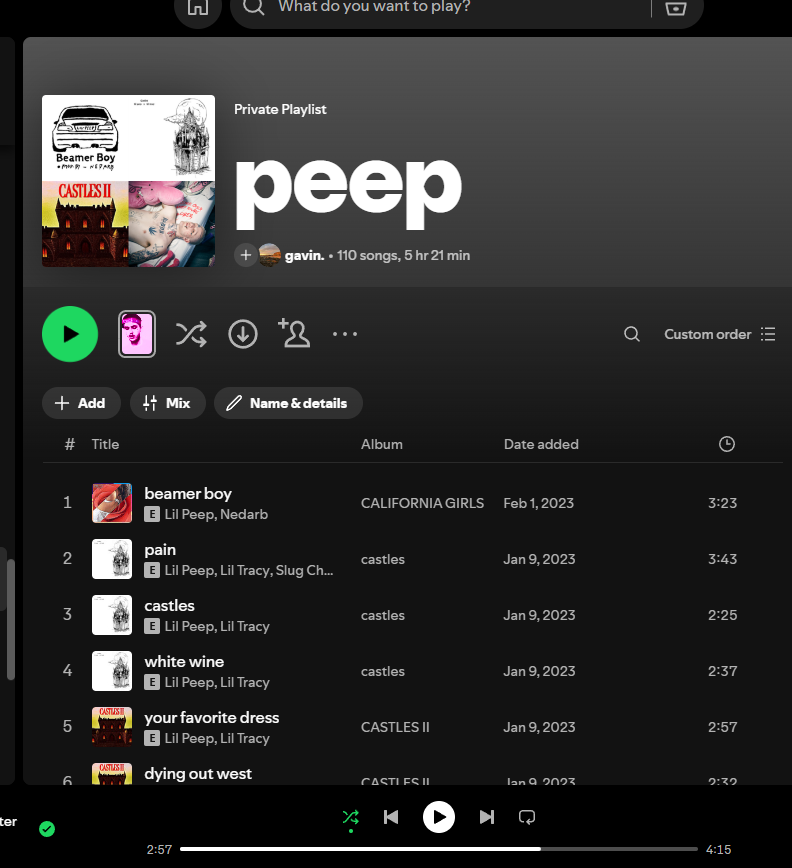Skip to next track in the player bar
This screenshot has height=868, width=792.
[486, 817]
